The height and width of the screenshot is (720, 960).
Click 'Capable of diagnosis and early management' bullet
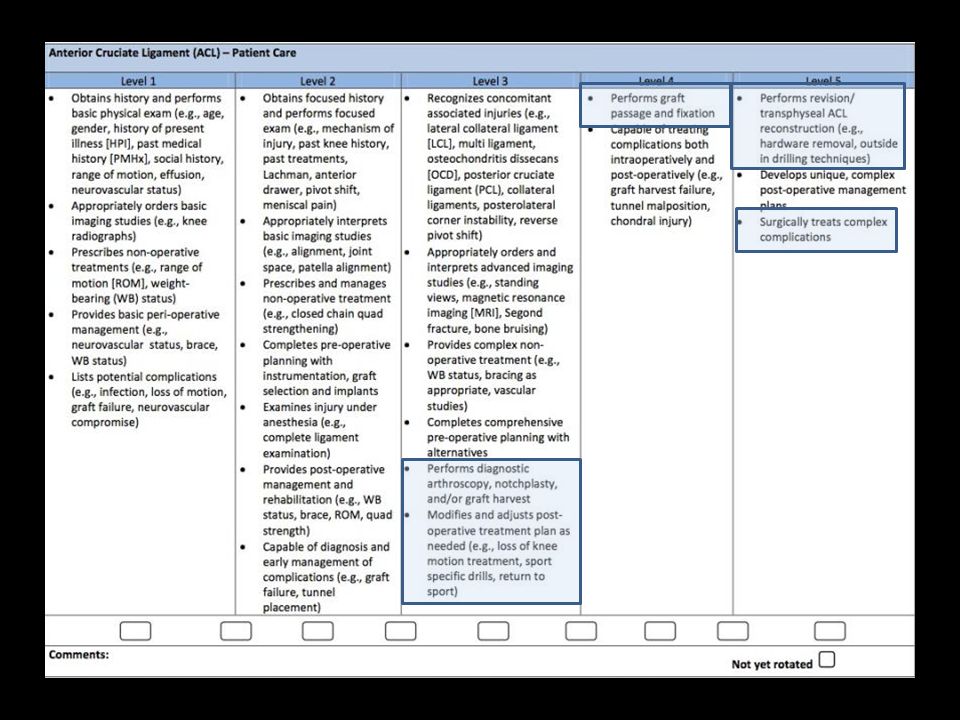click(x=326, y=577)
